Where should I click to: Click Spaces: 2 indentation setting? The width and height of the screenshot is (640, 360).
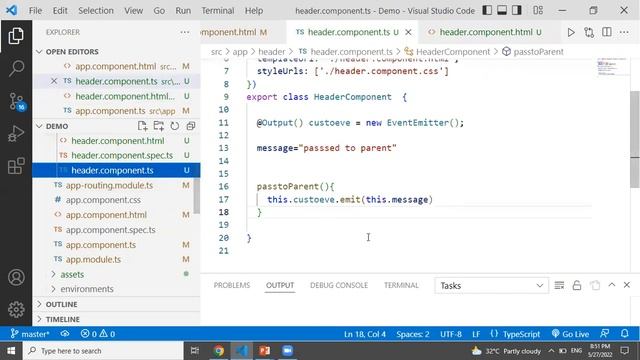413,334
